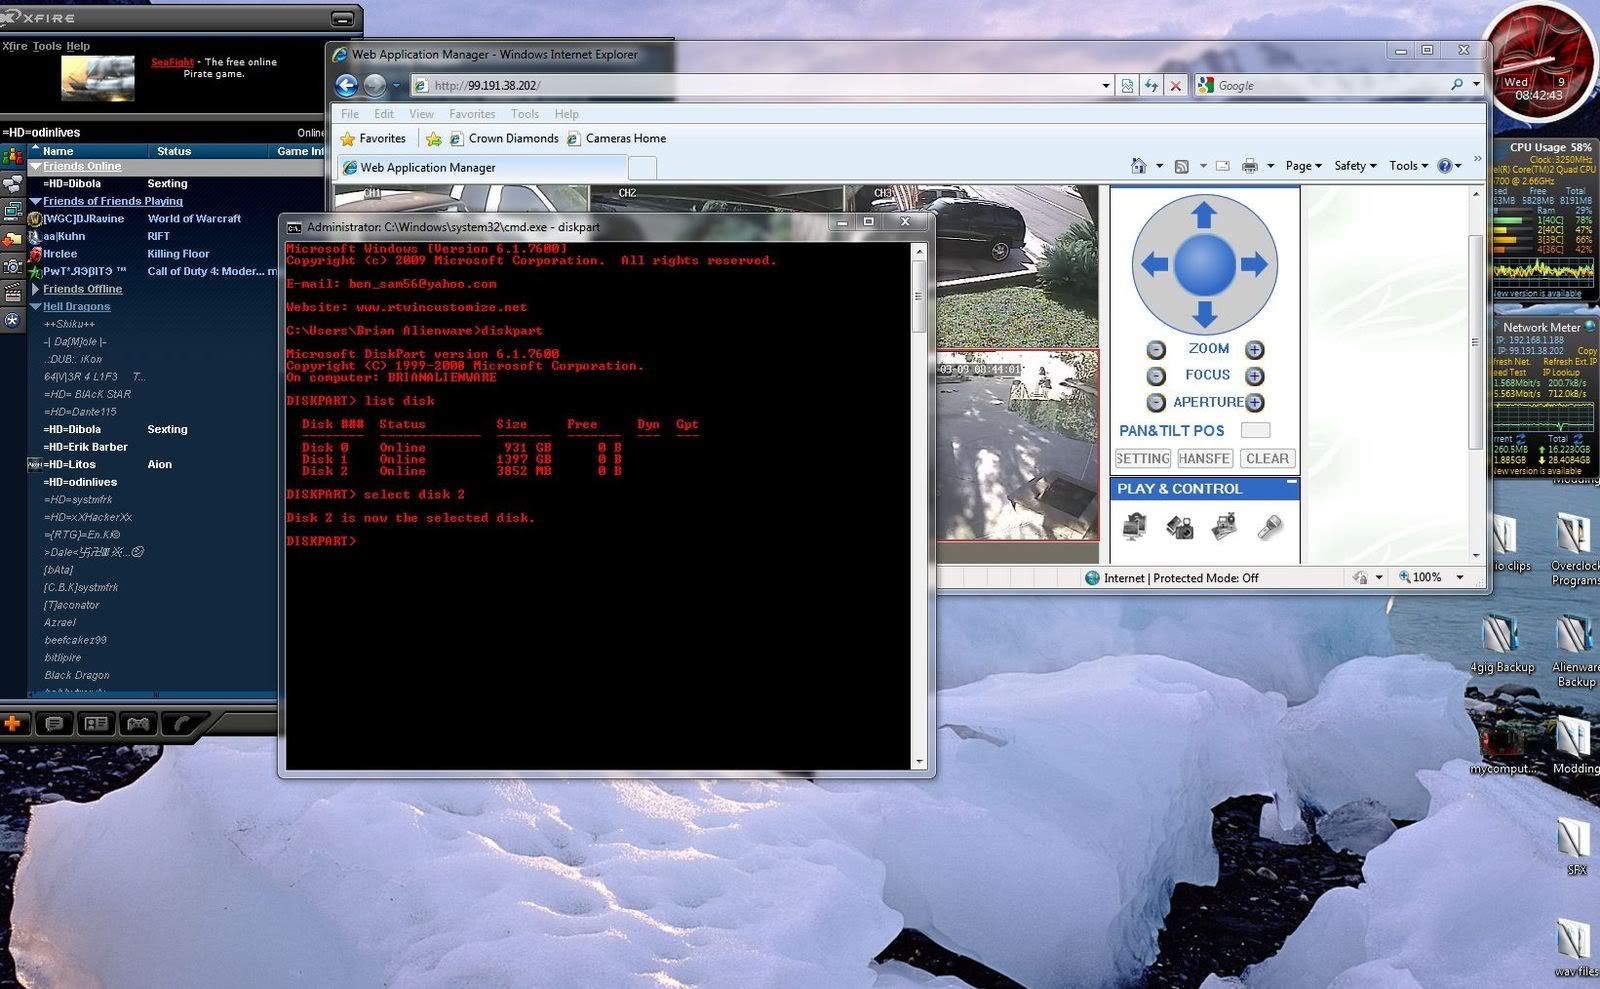Click the Favorites star button in IE
Image resolution: width=1600 pixels, height=989 pixels.
(x=373, y=139)
